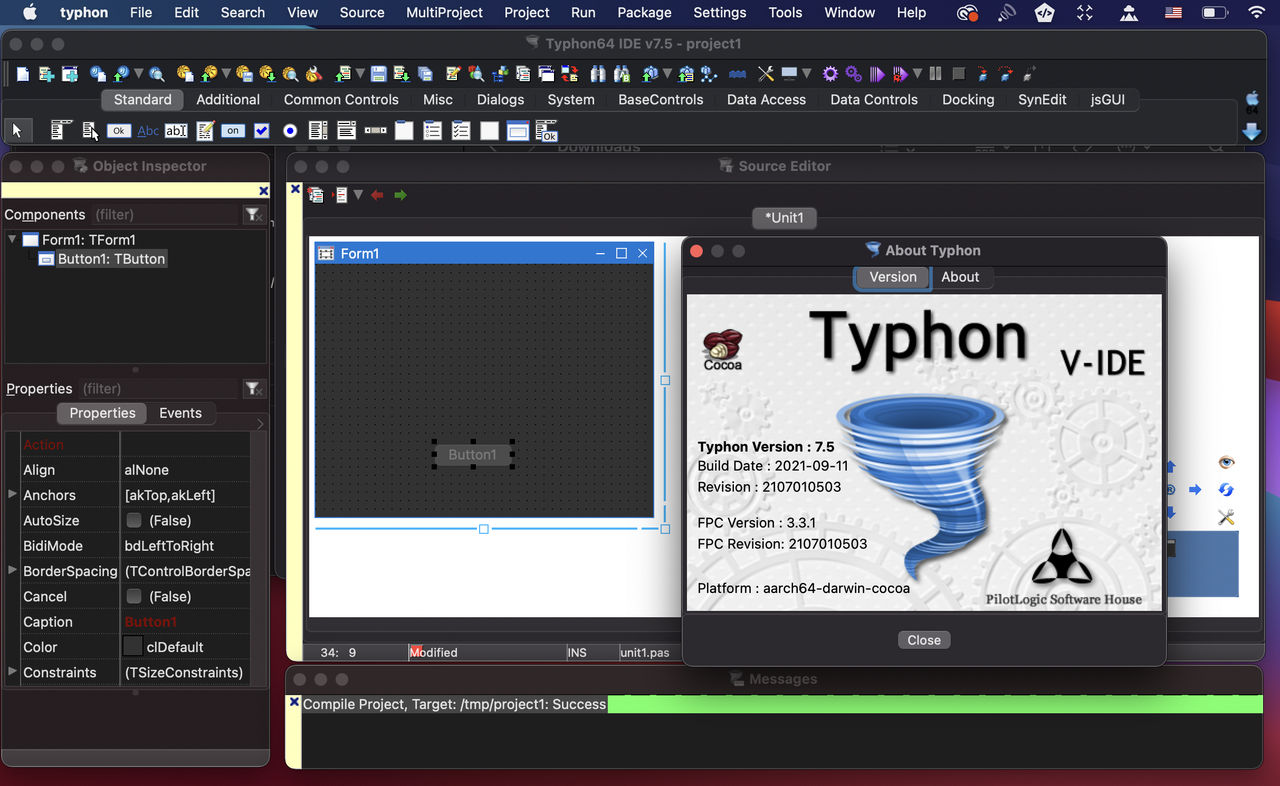Expand the BorderSpacing property
Image resolution: width=1280 pixels, height=786 pixels.
12,570
